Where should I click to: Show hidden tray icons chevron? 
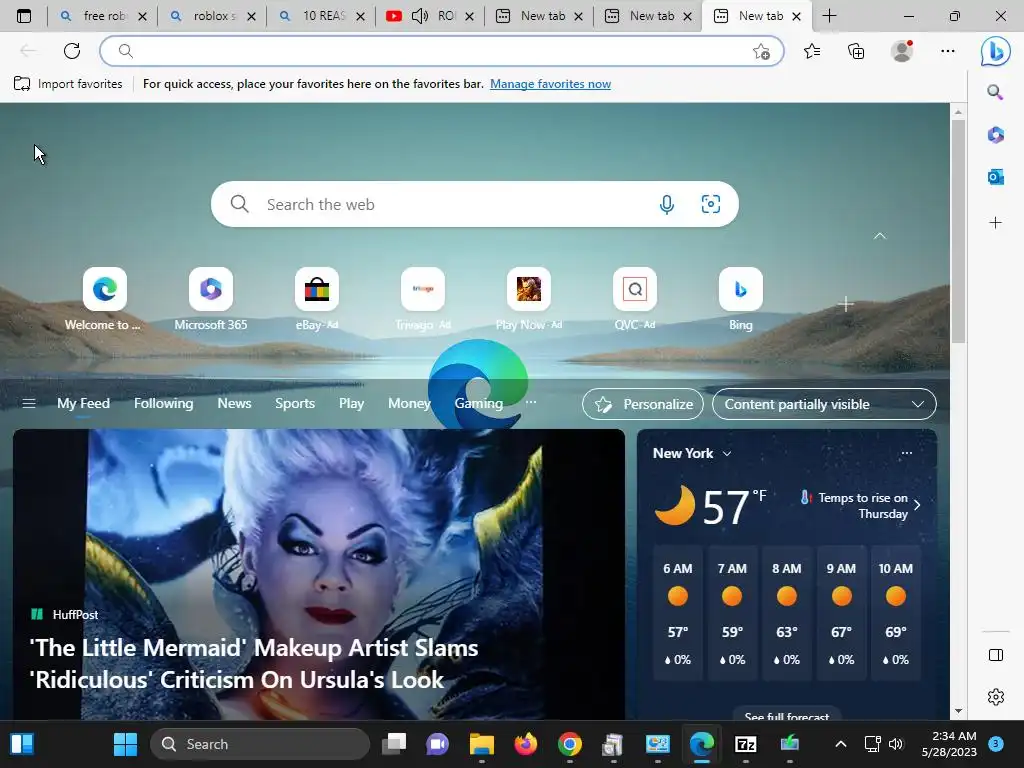point(840,744)
